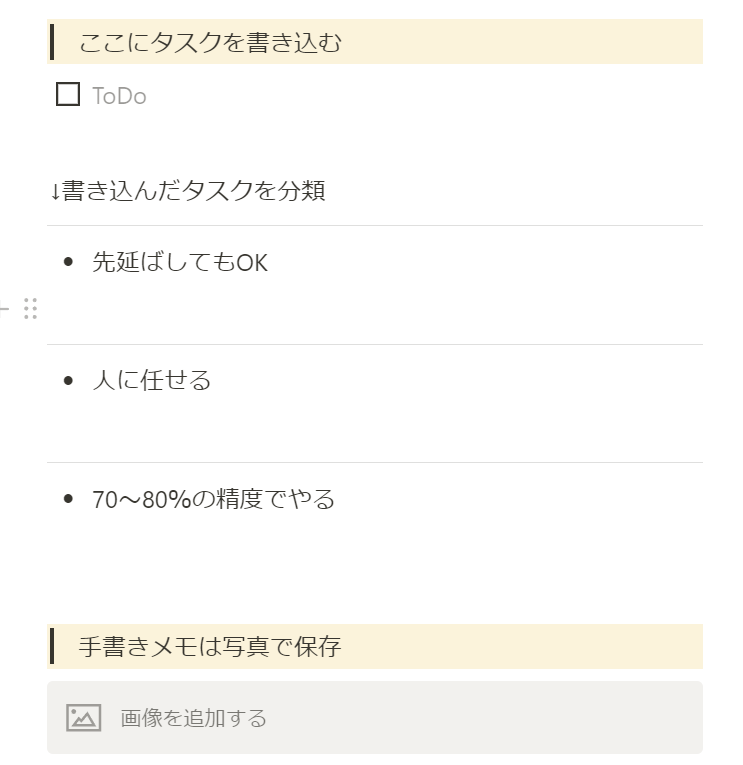Select the divider line above 人に任せる
The width and height of the screenshot is (743, 765).
[375, 344]
